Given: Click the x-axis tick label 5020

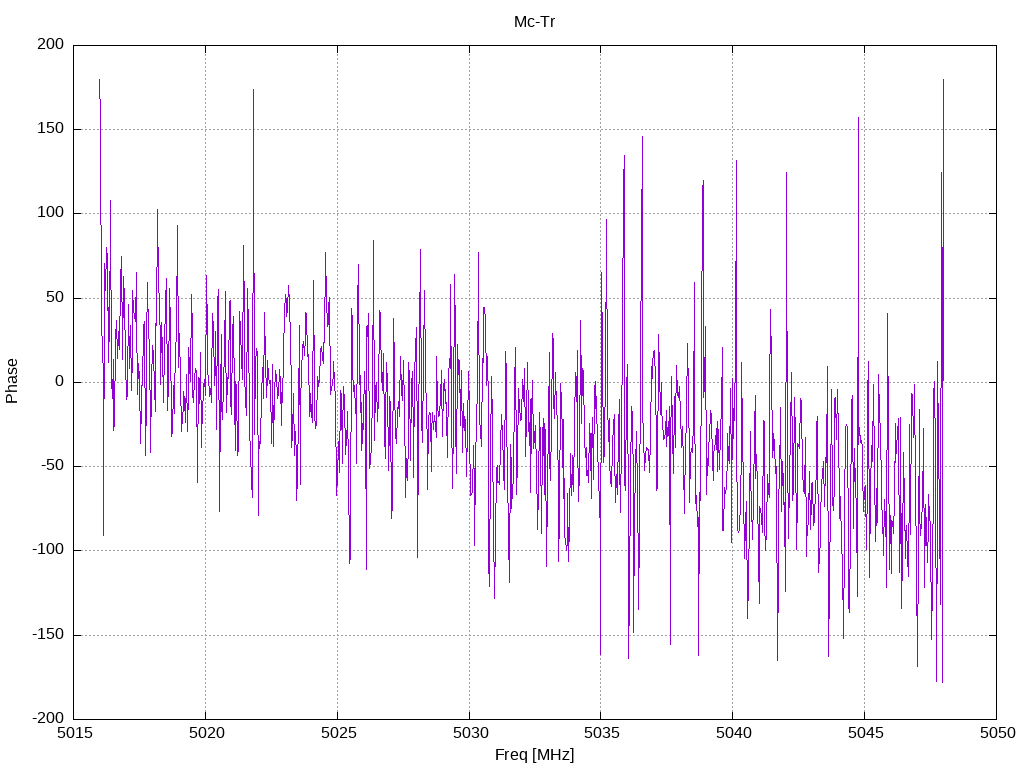Looking at the screenshot, I should [206, 733].
